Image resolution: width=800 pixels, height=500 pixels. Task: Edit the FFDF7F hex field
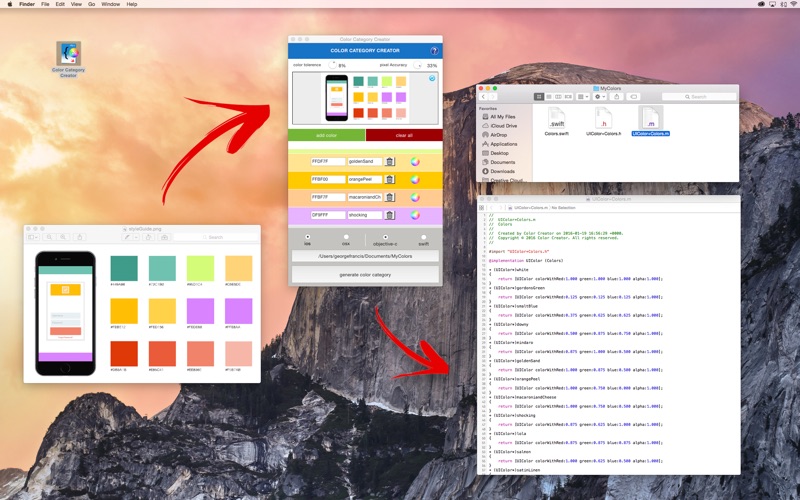coord(328,161)
